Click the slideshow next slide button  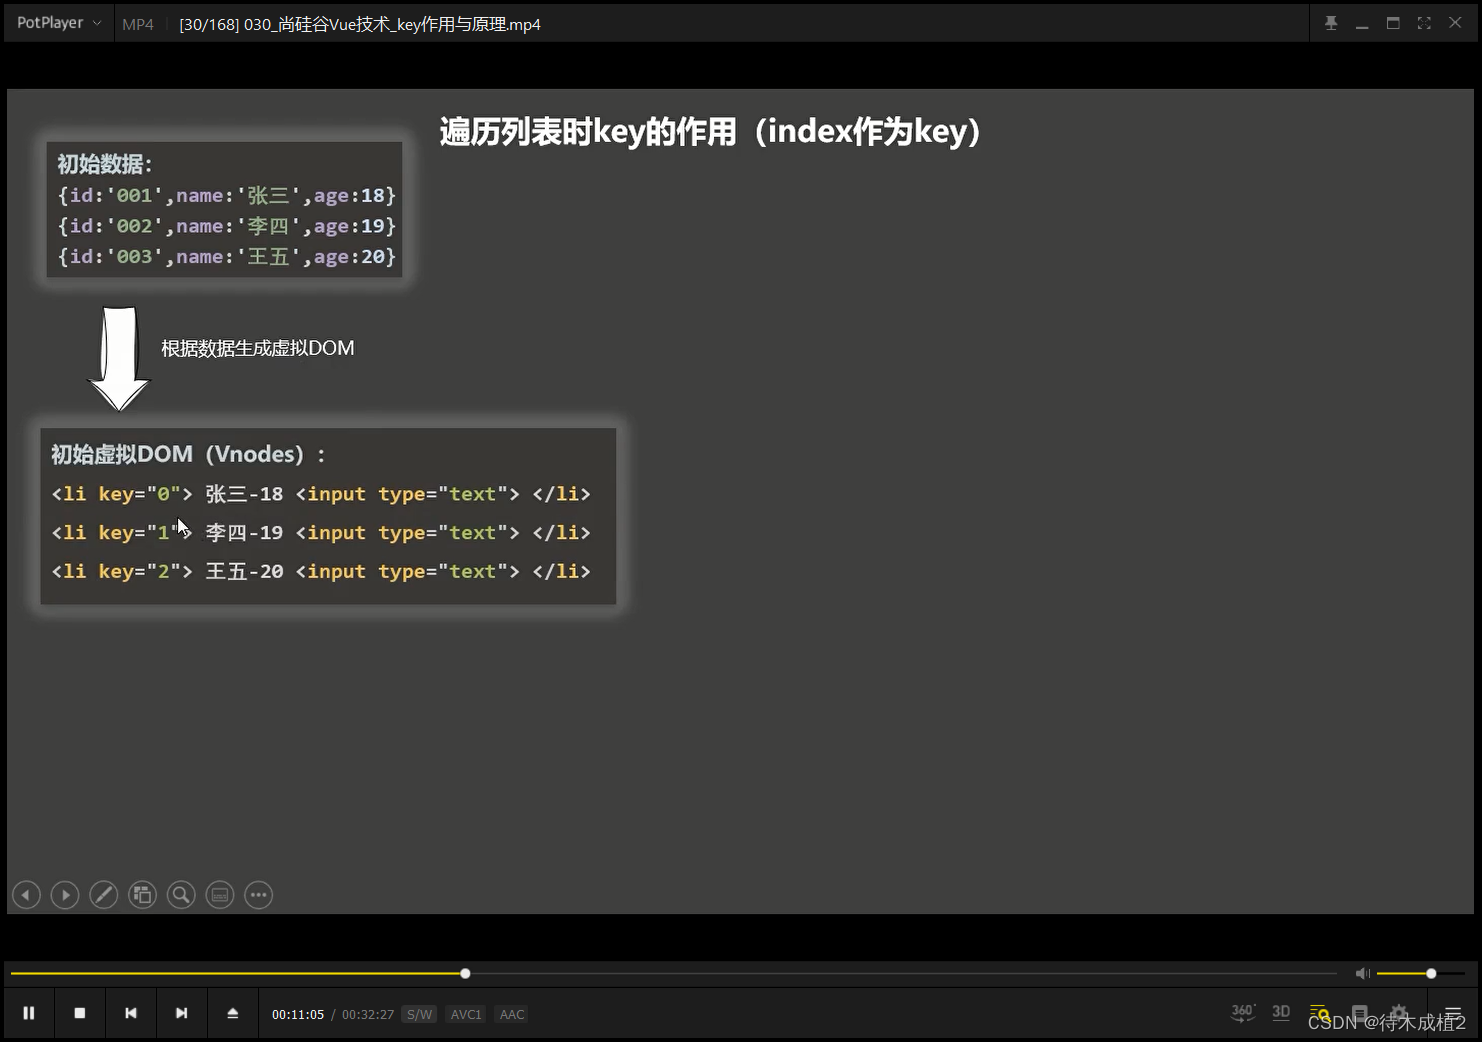tap(65, 895)
